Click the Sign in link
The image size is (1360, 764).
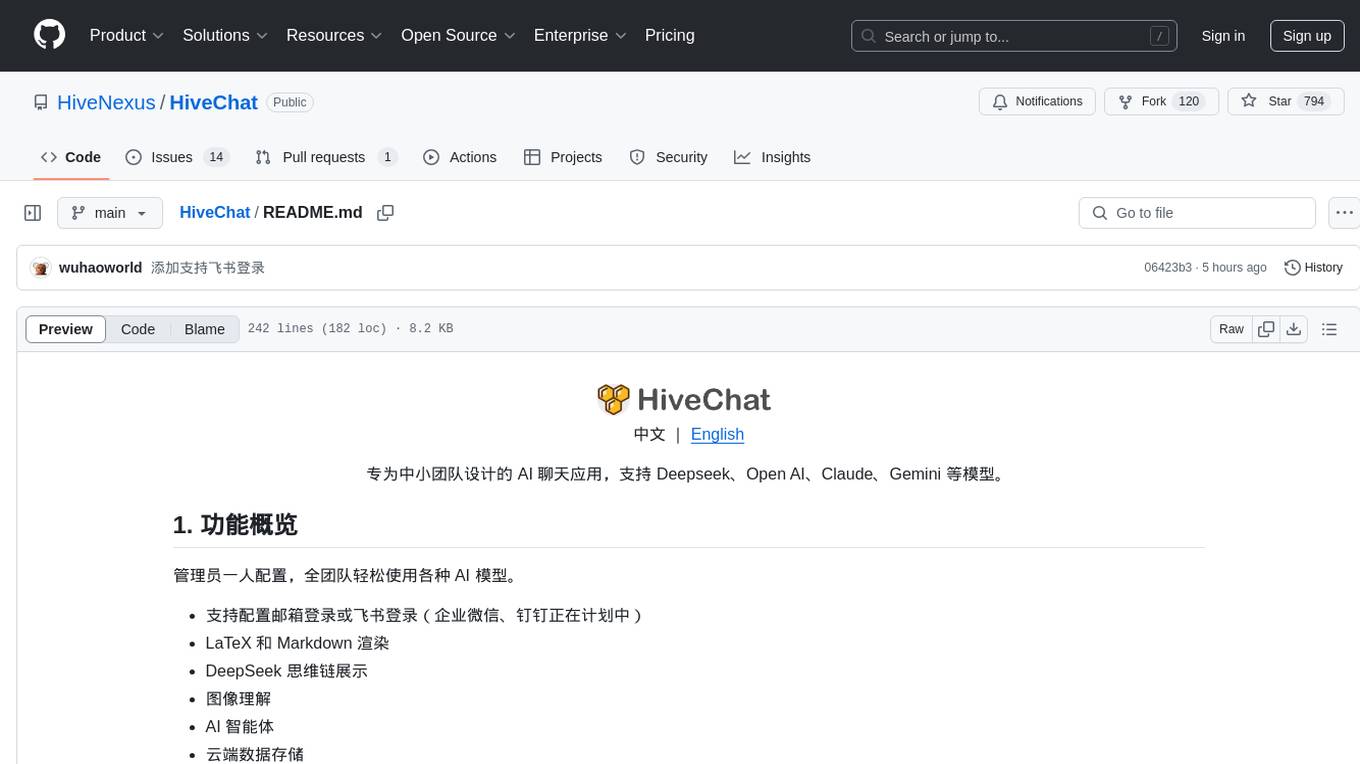coord(1223,36)
